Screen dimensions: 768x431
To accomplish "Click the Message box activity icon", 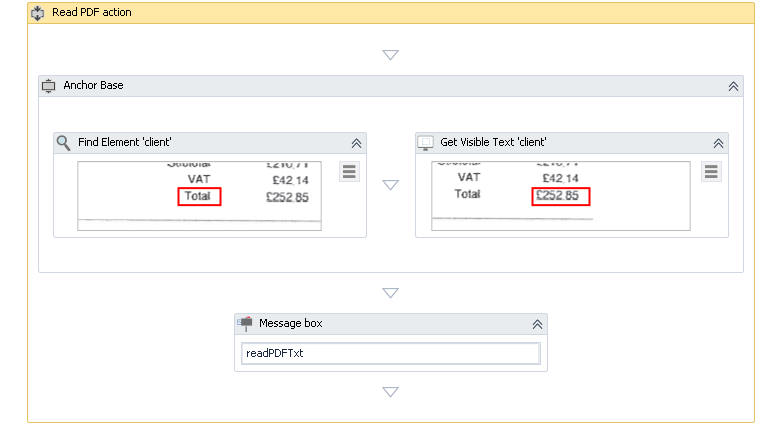I will pos(245,324).
